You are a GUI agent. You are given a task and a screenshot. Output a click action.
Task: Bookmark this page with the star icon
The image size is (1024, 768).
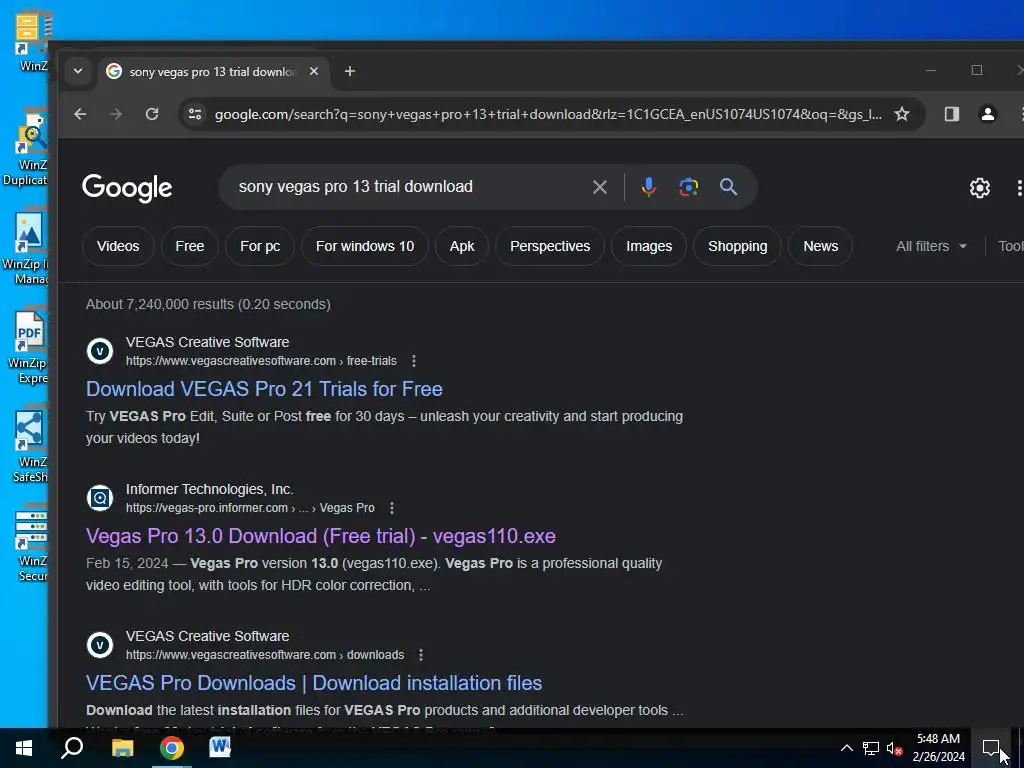[902, 114]
